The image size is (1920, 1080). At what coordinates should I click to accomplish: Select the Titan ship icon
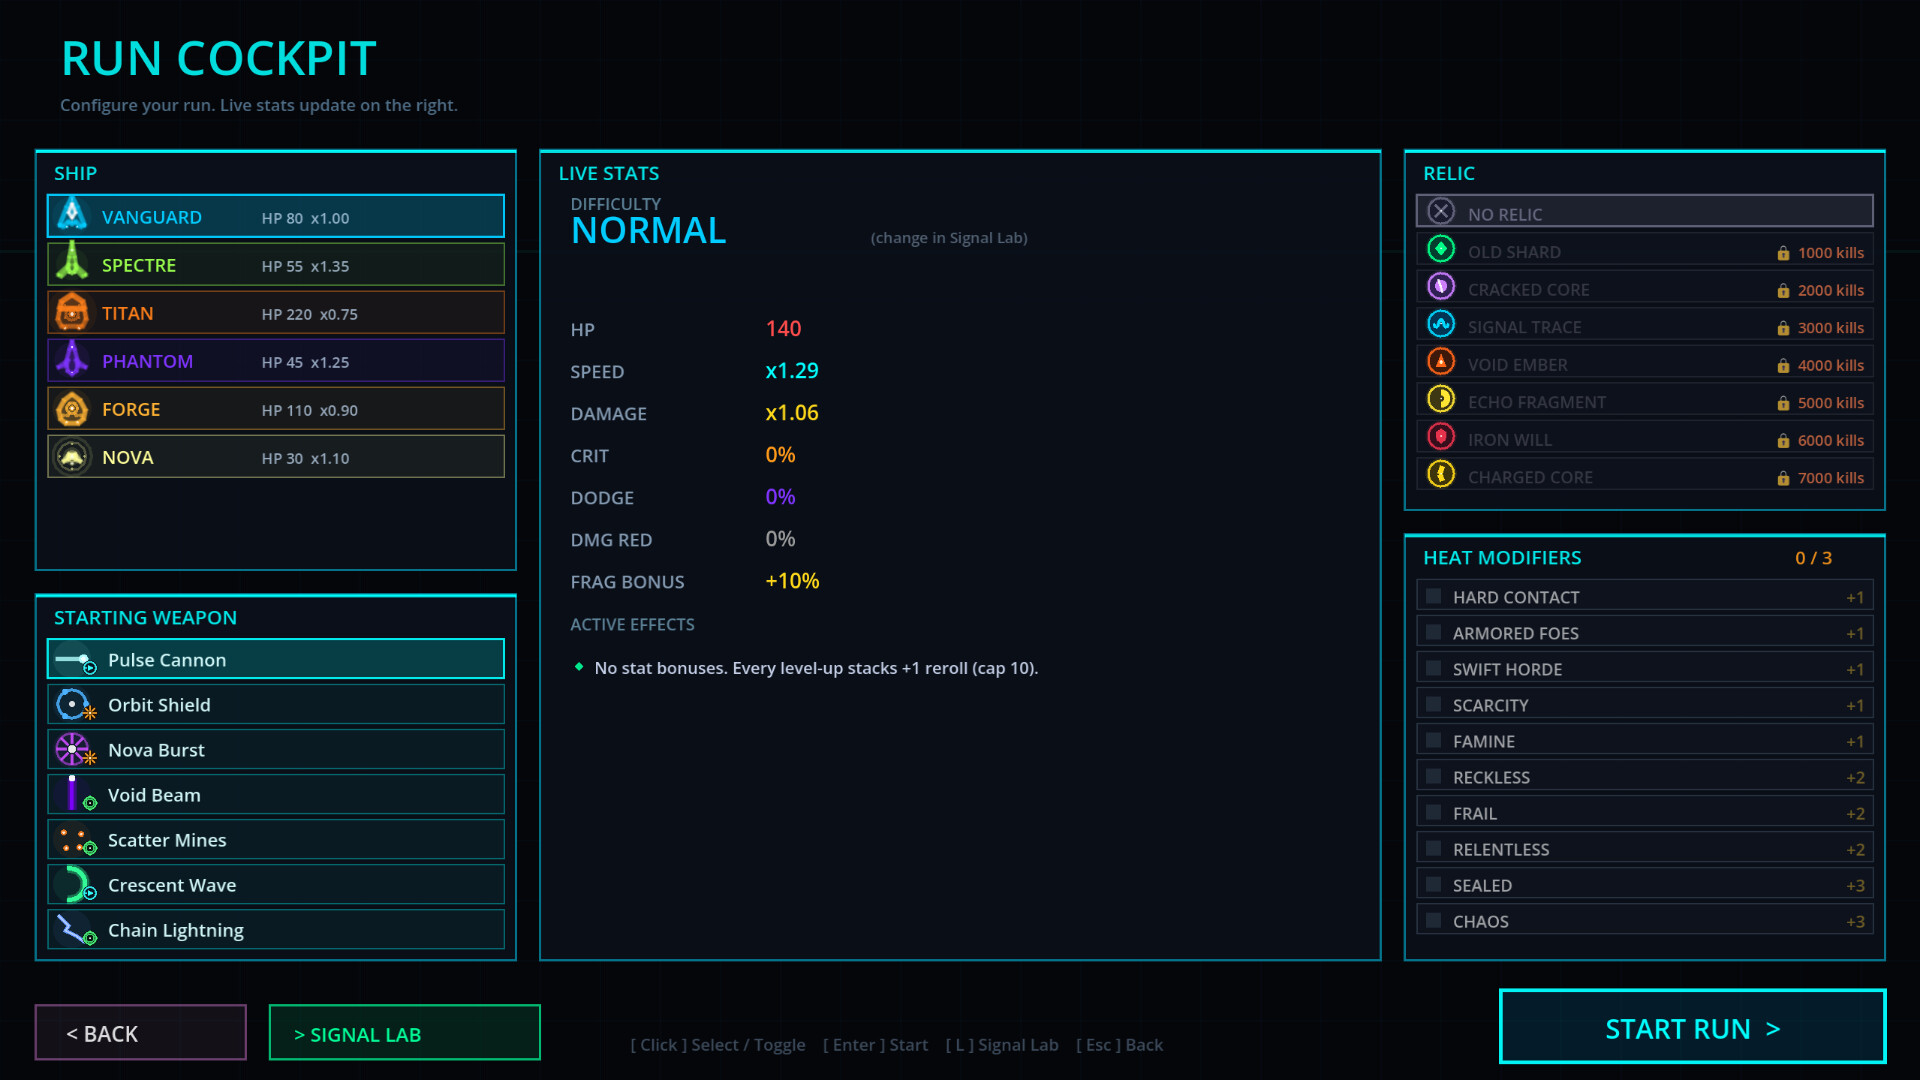[72, 312]
